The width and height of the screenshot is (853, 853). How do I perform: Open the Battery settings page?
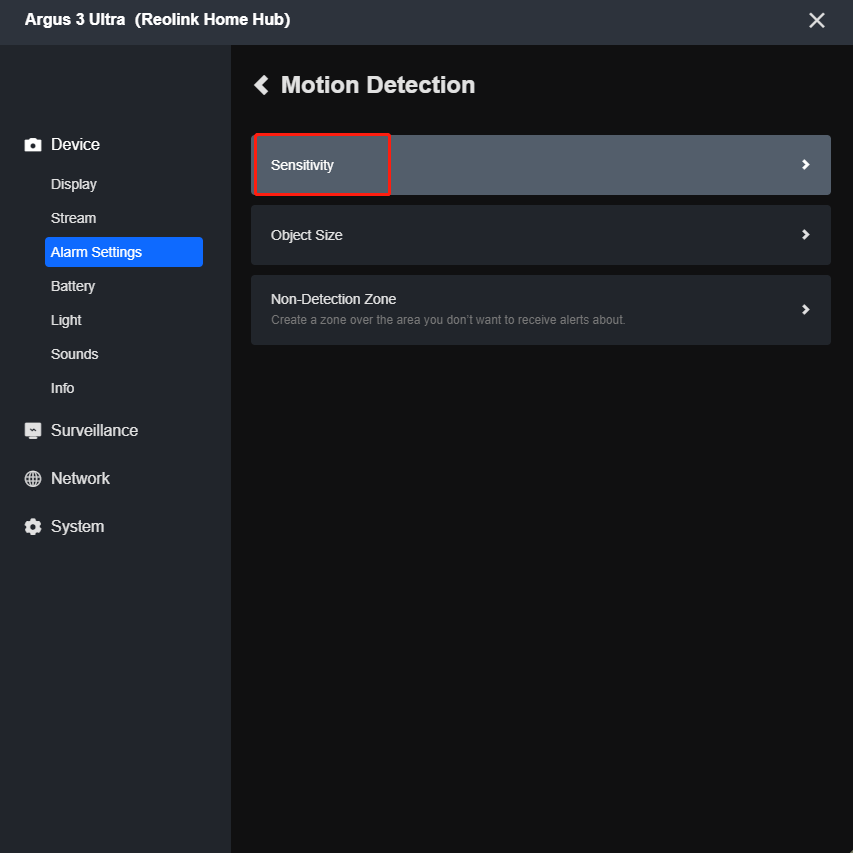(x=73, y=286)
